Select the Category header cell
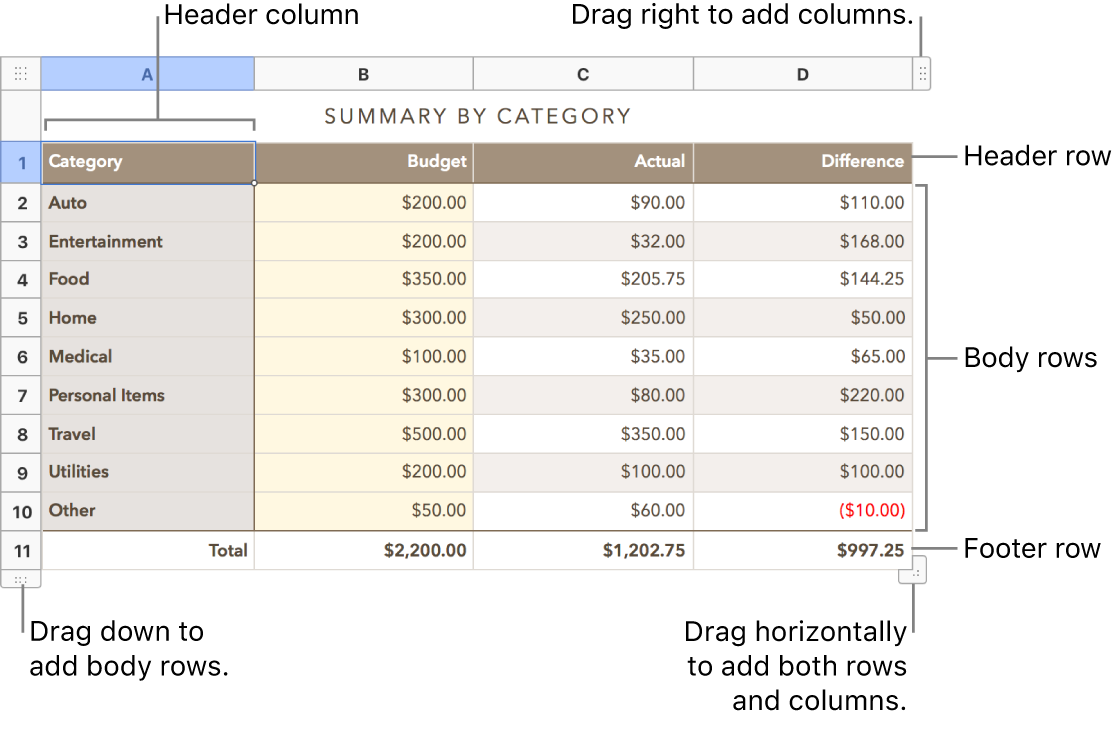1118x730 pixels. coord(148,162)
